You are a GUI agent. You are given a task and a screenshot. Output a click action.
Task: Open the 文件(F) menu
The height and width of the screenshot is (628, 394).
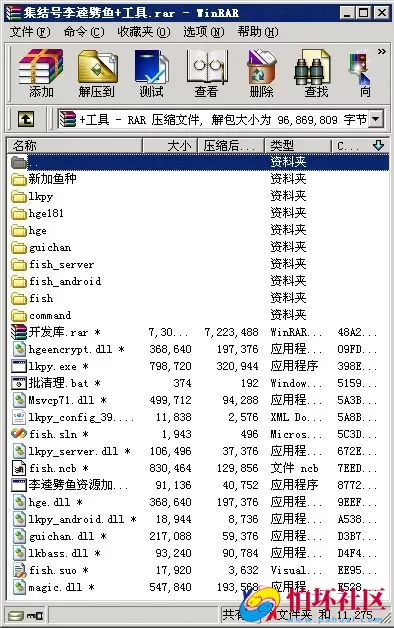[x=30, y=32]
